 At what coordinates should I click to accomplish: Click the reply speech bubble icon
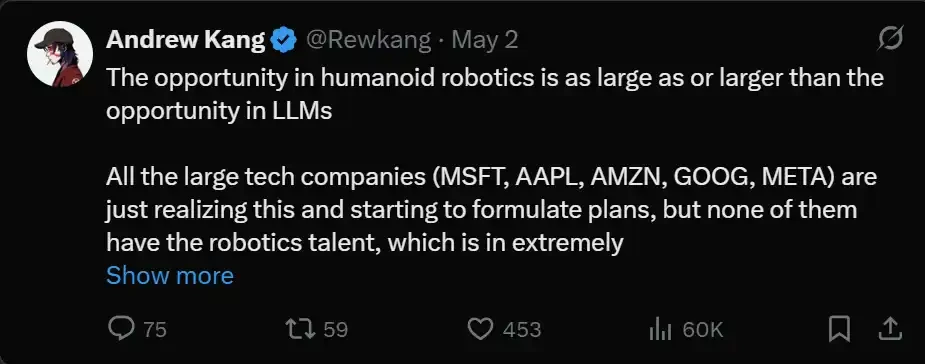click(x=122, y=329)
